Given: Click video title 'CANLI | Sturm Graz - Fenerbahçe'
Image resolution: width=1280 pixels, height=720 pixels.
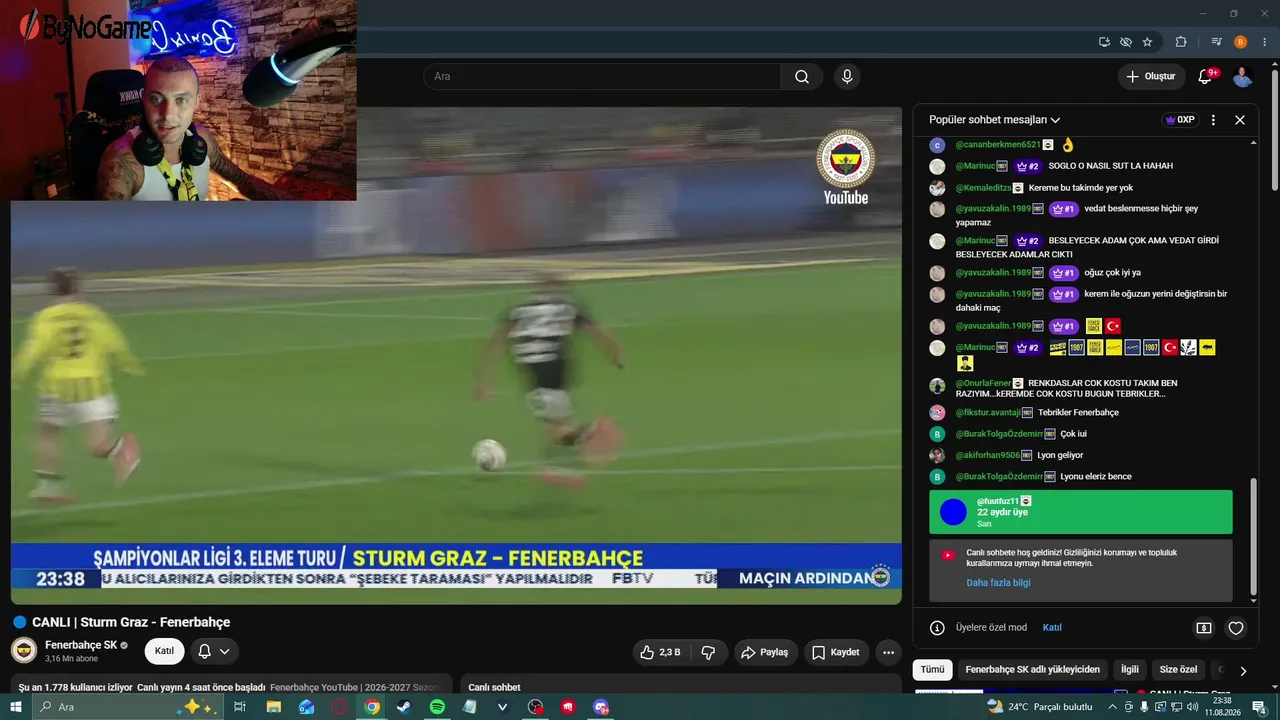Looking at the screenshot, I should [131, 622].
